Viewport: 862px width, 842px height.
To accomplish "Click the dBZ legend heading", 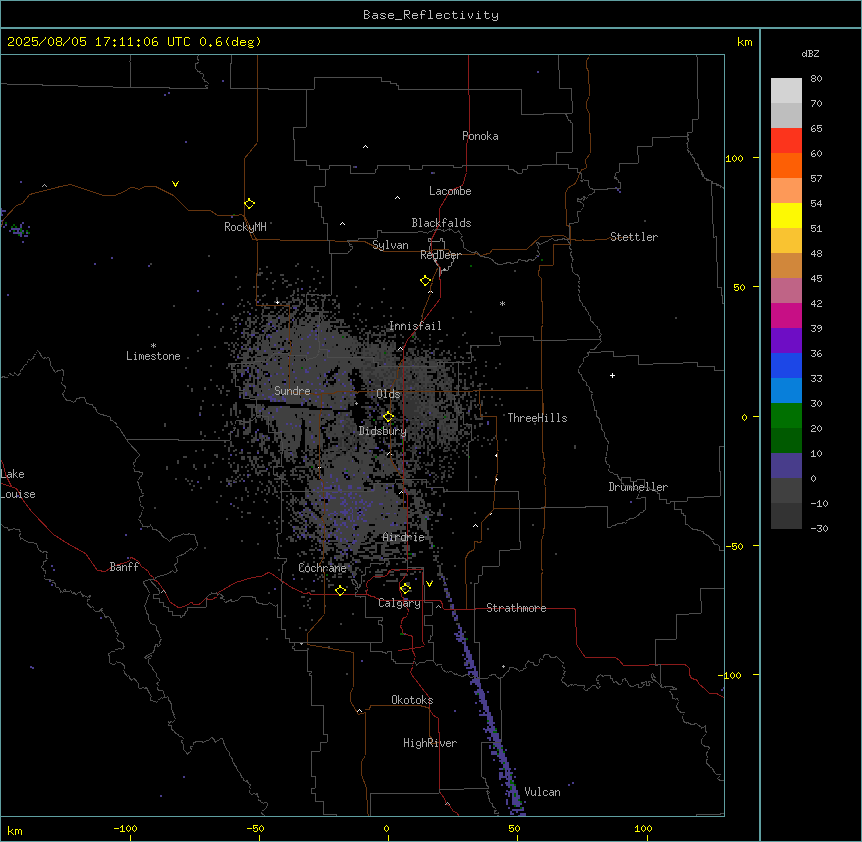I will (x=810, y=53).
